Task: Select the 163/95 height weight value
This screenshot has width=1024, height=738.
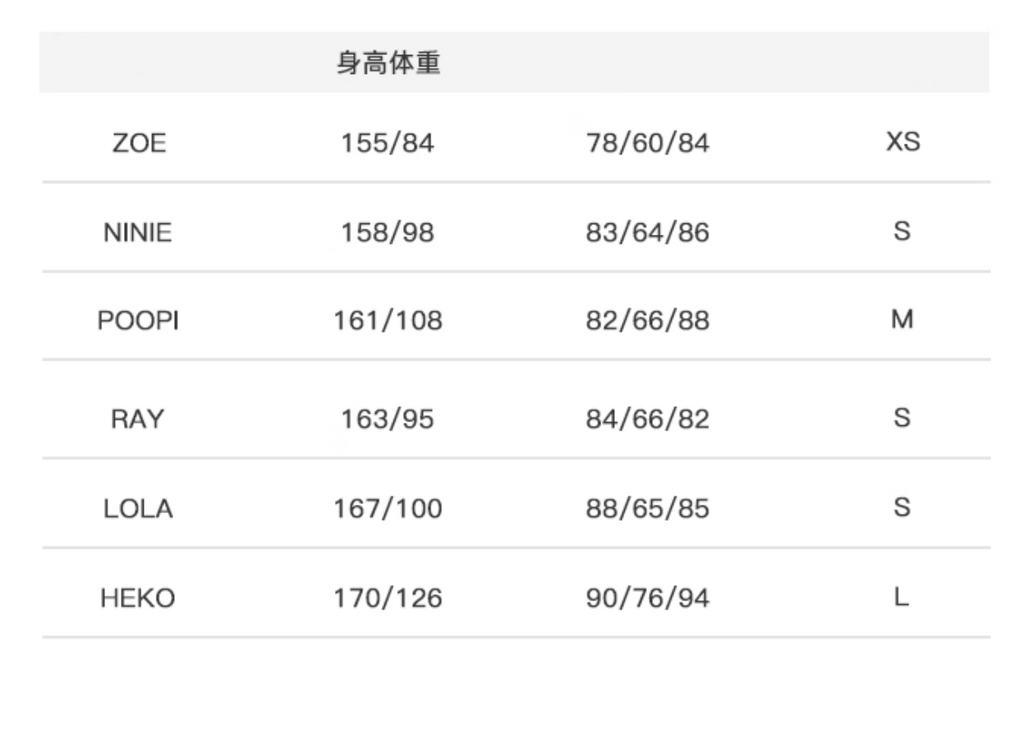Action: [x=388, y=419]
